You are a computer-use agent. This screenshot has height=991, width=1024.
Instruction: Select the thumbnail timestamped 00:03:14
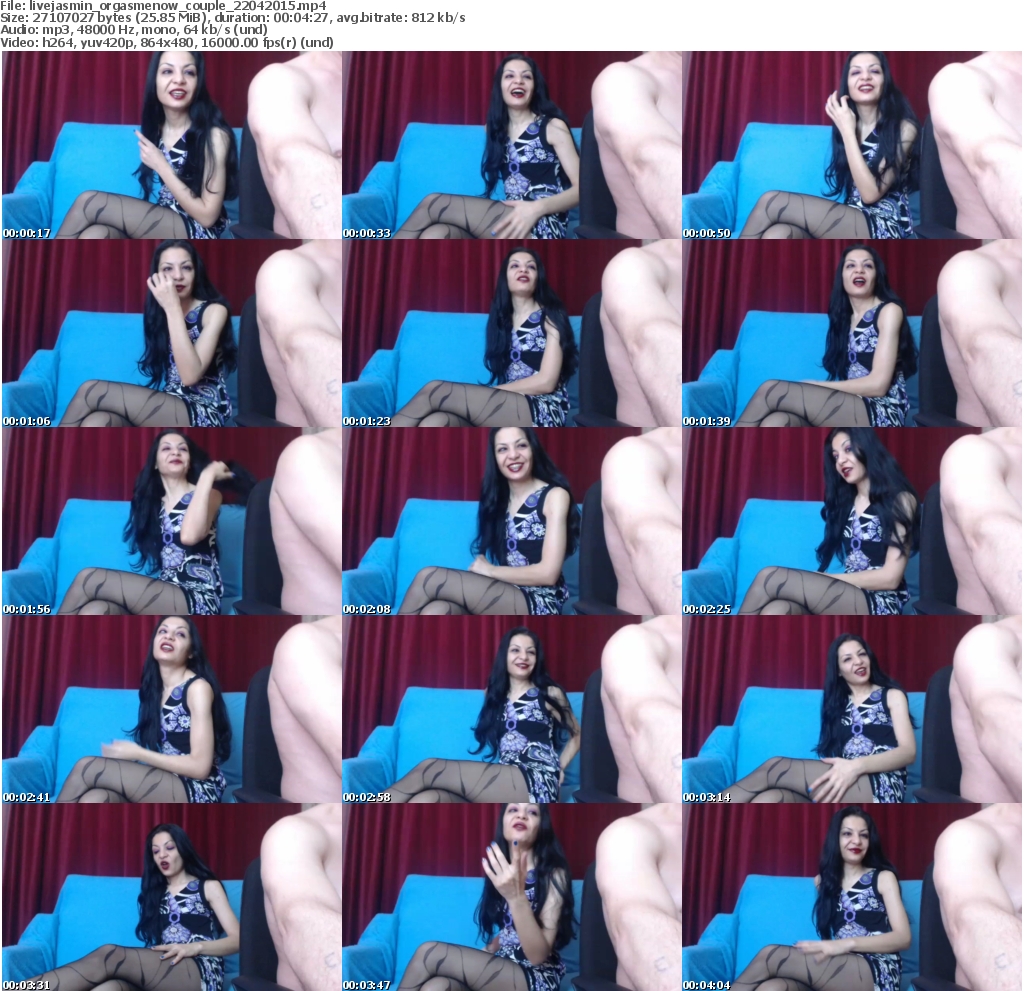pos(852,709)
